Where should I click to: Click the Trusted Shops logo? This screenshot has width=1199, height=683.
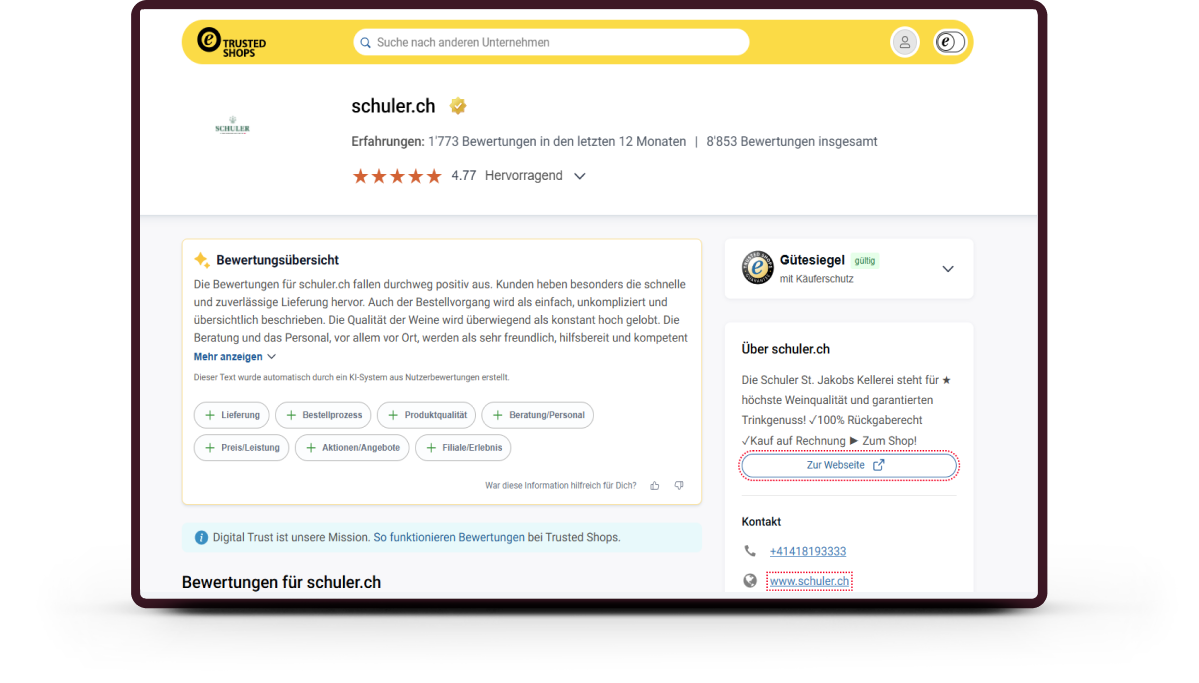coord(231,42)
